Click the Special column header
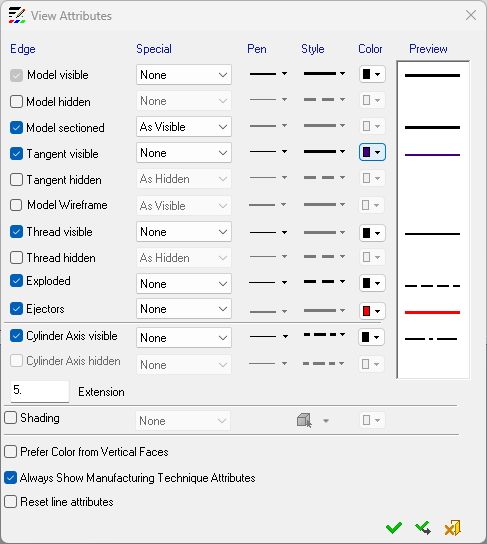This screenshot has height=544, width=487. pos(154,49)
